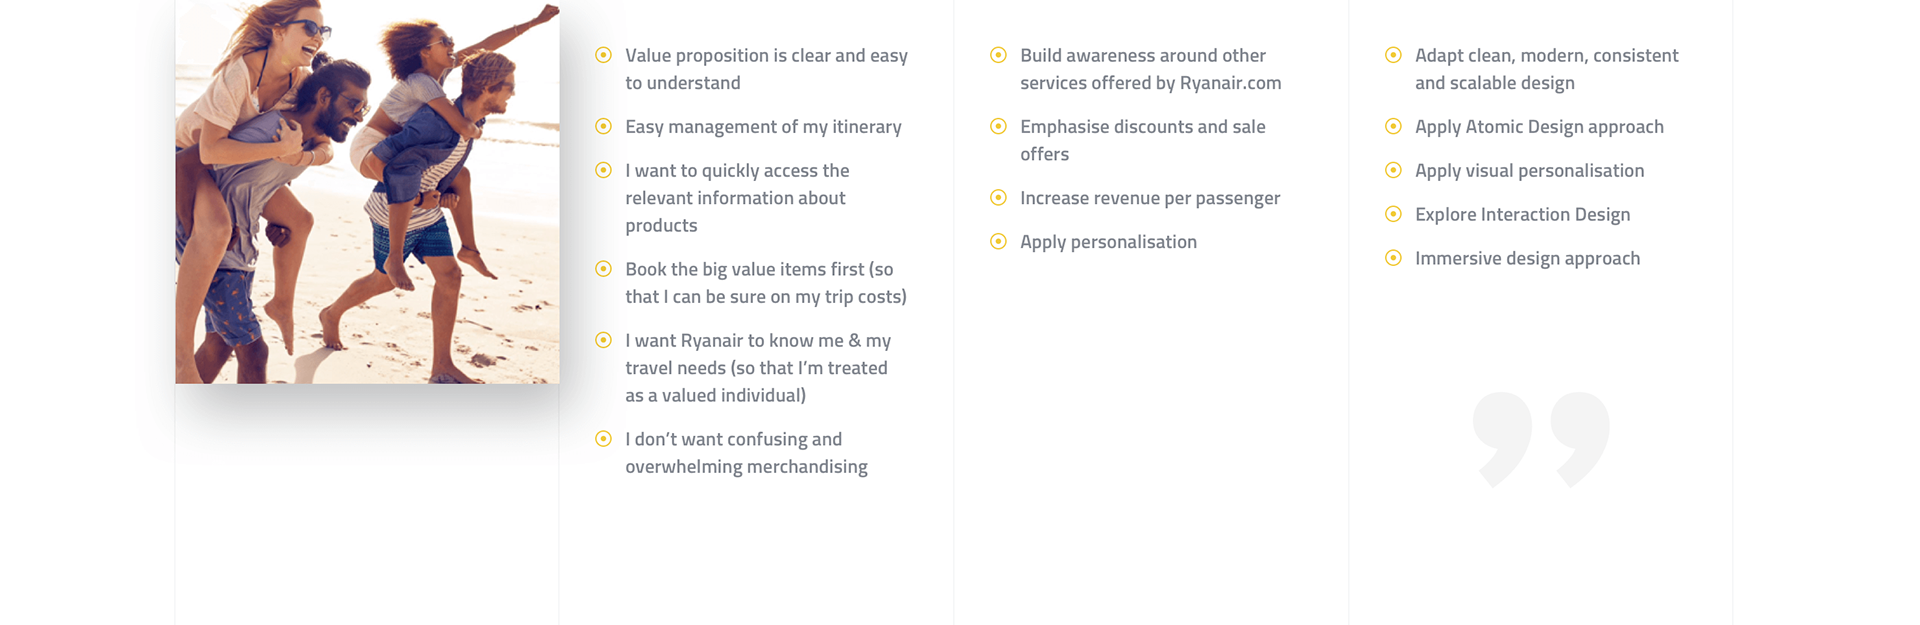Click the bullet icon beside "Value proposition is clear"

coord(603,55)
